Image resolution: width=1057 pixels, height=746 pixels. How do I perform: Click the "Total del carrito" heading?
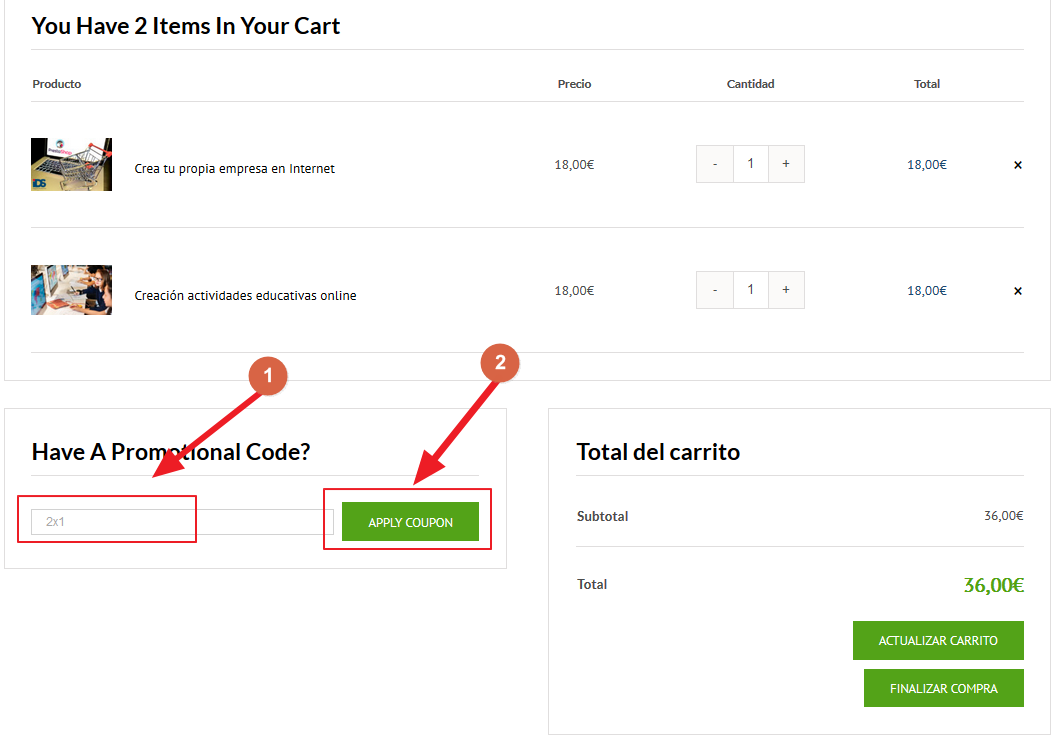tap(658, 452)
